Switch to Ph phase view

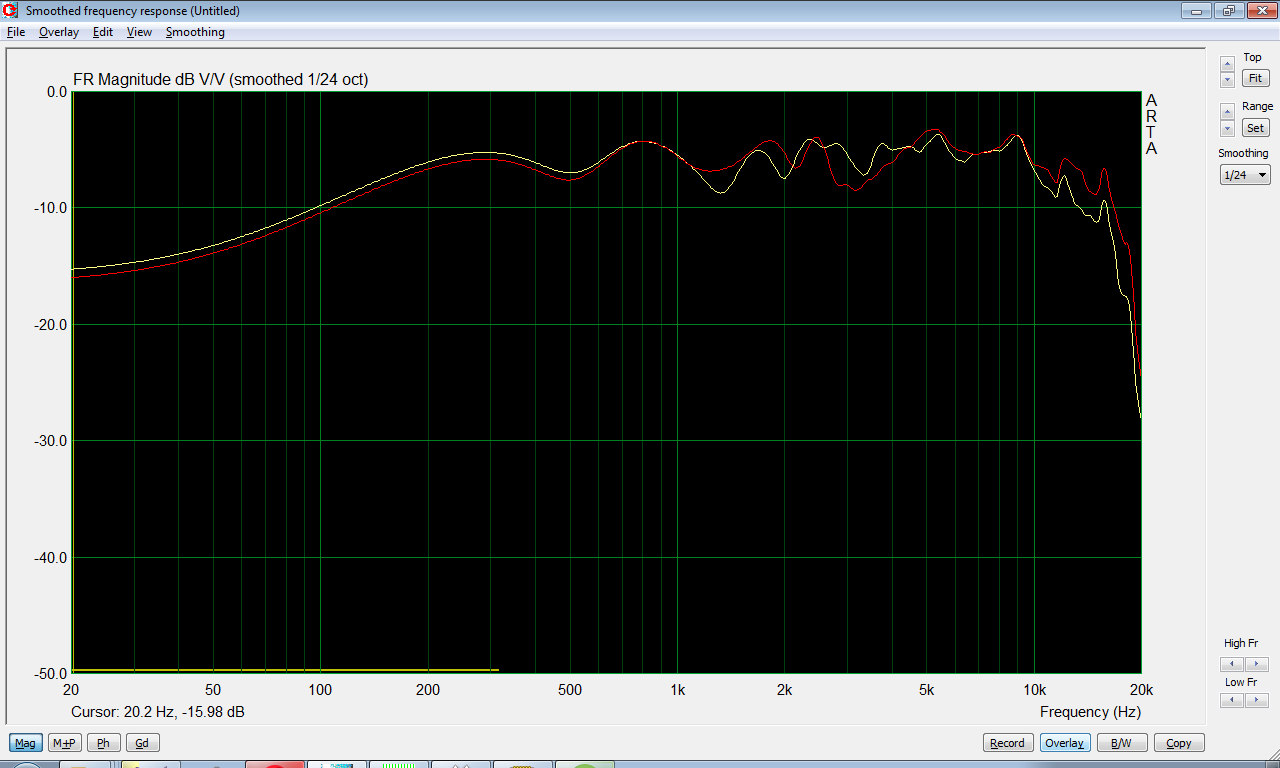pyautogui.click(x=104, y=743)
